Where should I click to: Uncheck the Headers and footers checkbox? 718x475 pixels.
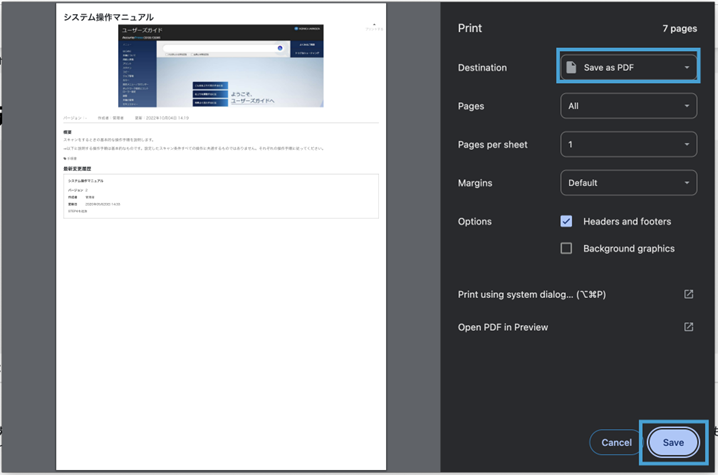point(566,221)
